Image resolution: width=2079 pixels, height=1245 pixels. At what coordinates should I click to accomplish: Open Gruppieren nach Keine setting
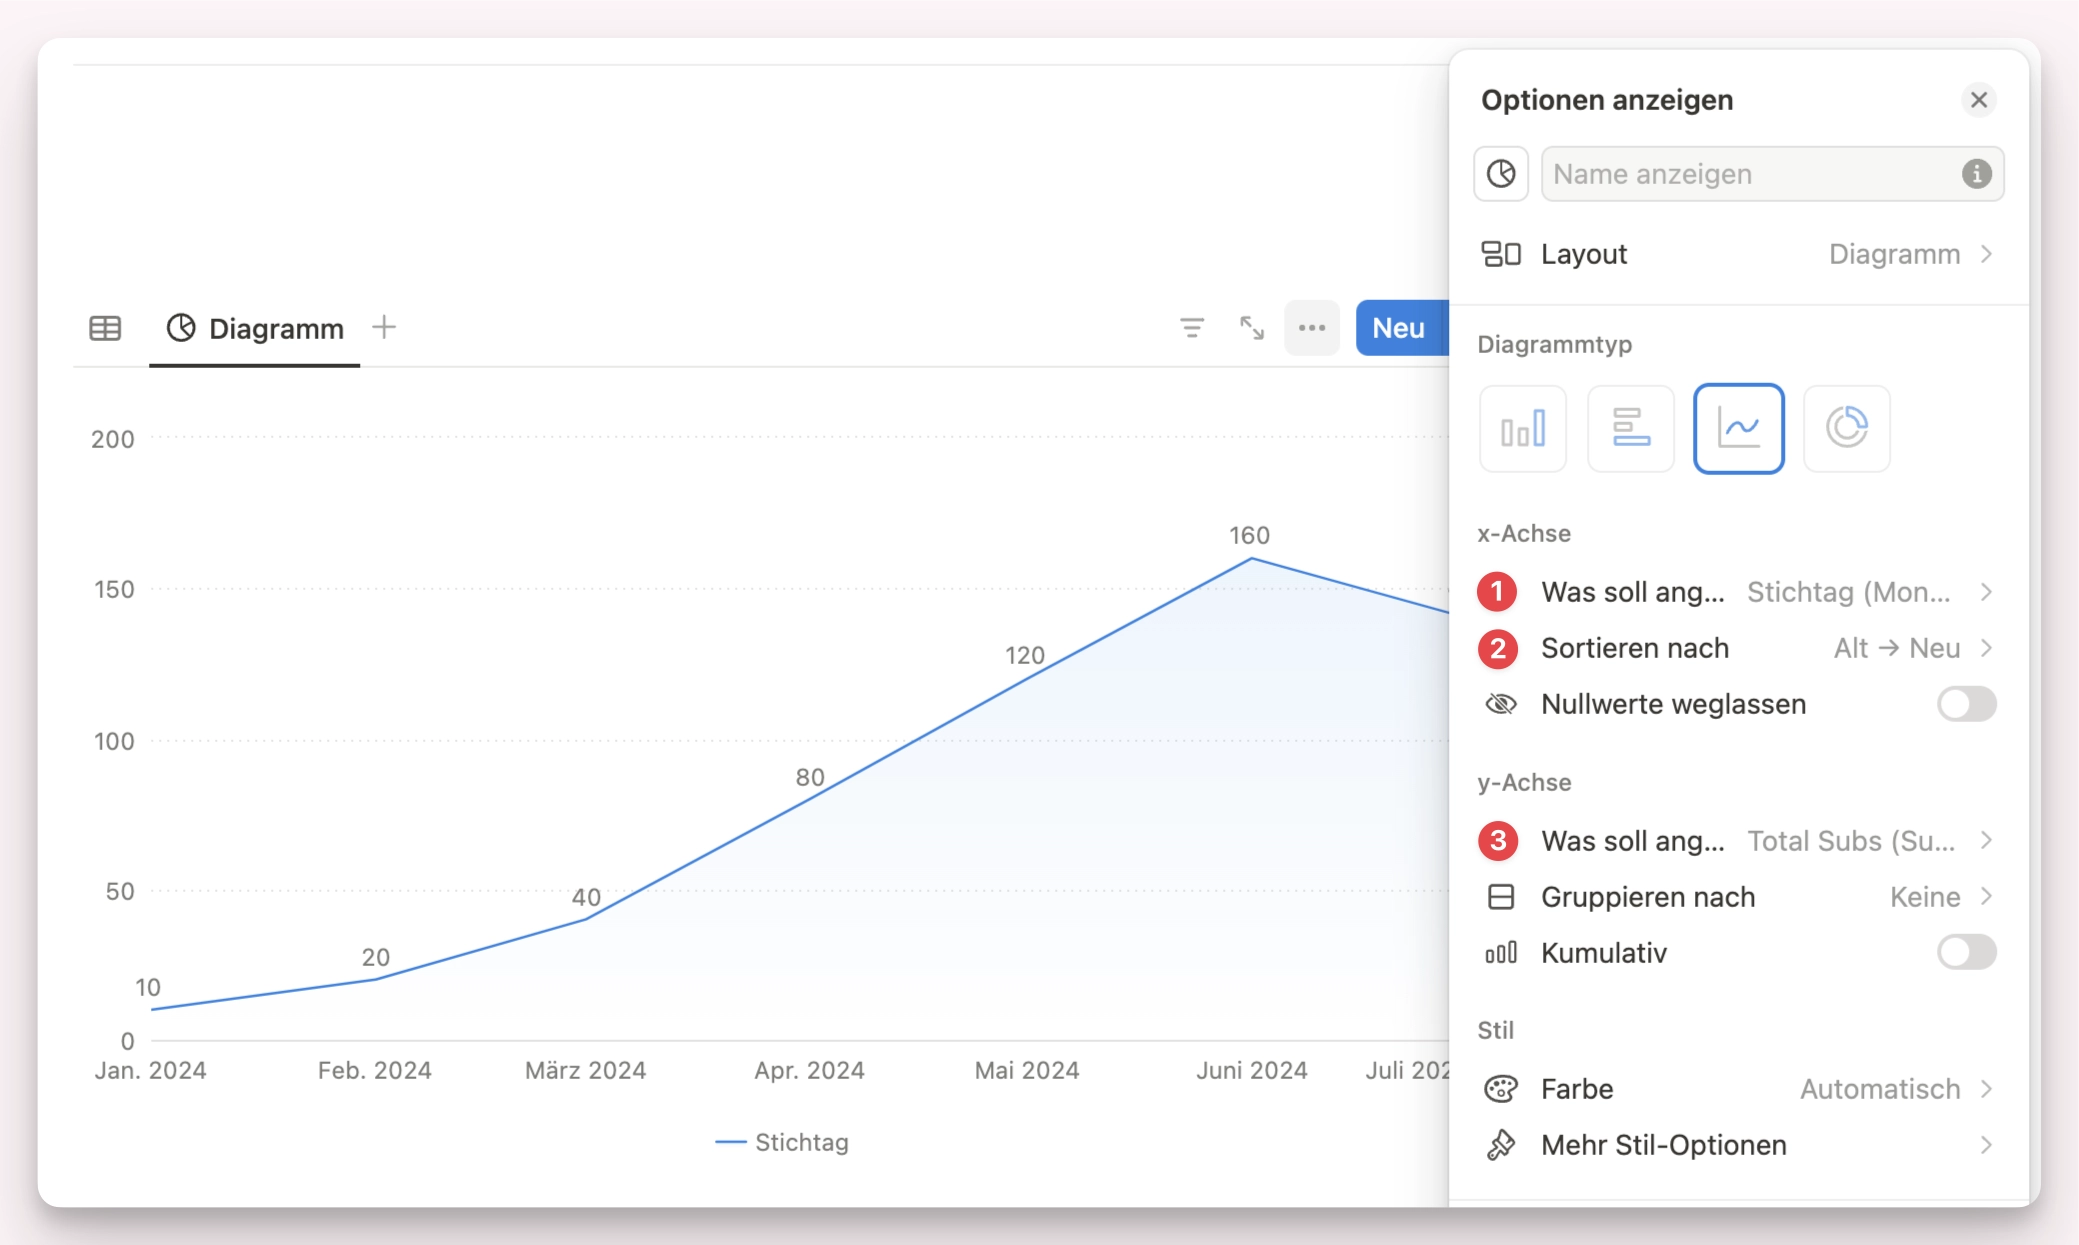1738,897
